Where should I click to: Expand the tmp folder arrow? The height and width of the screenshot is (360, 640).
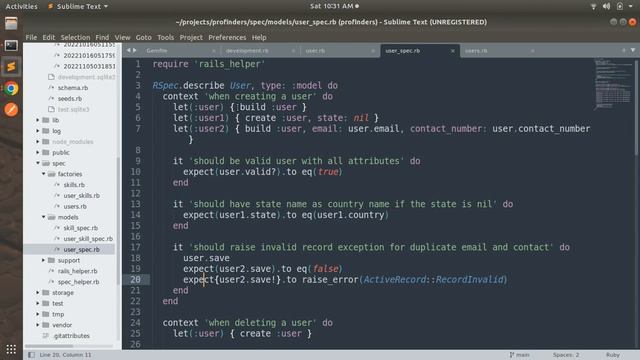(x=38, y=314)
